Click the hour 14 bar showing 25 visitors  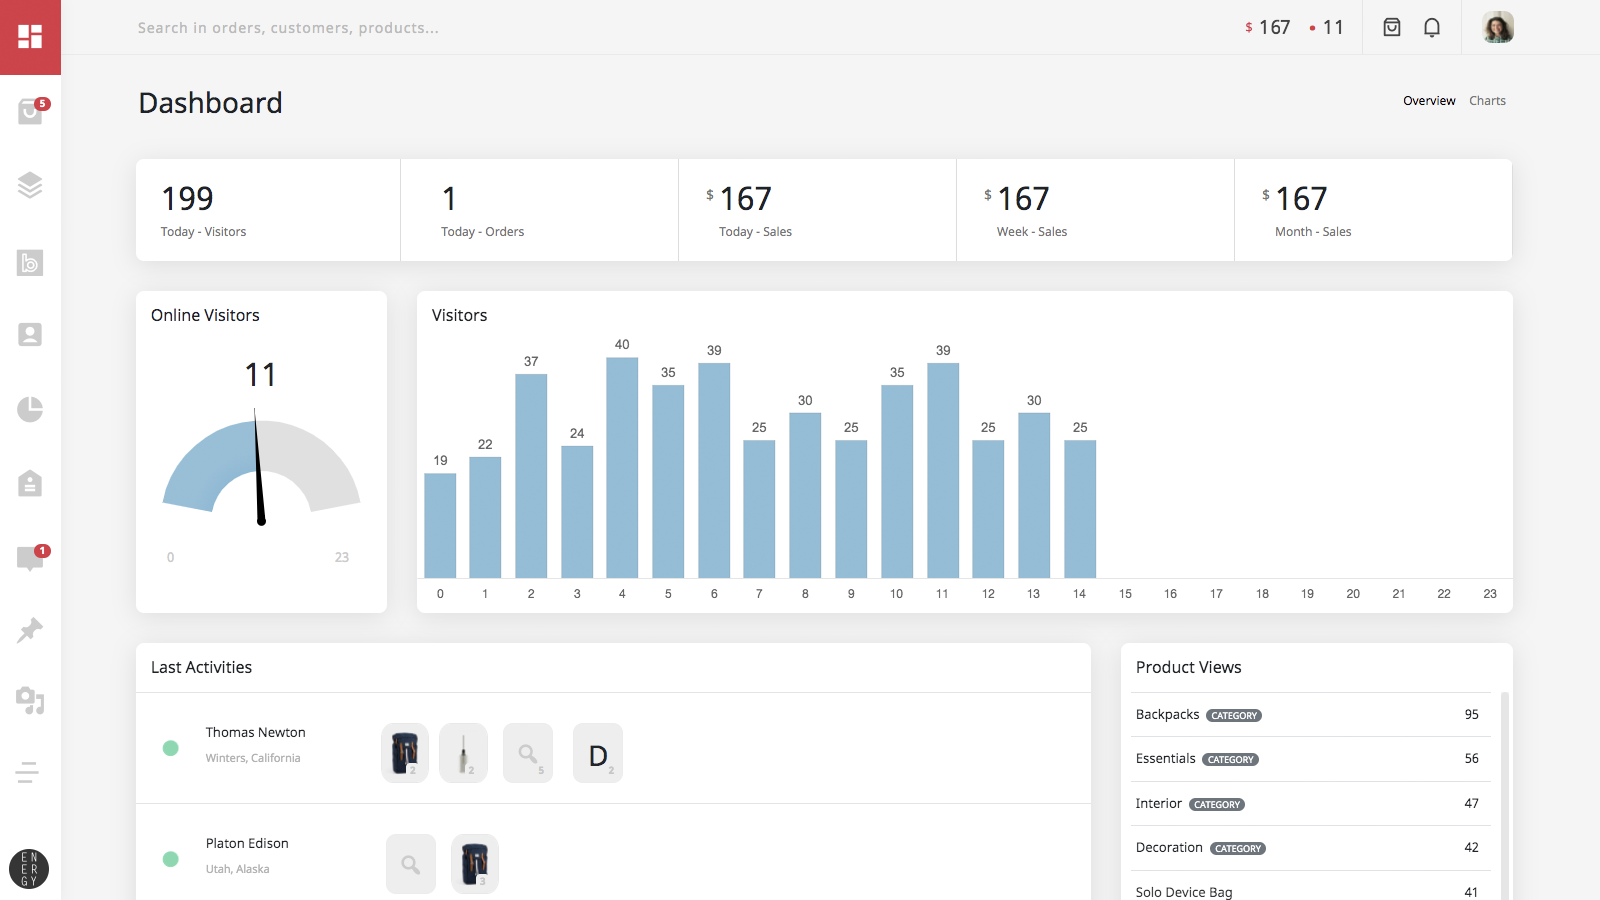tap(1080, 509)
